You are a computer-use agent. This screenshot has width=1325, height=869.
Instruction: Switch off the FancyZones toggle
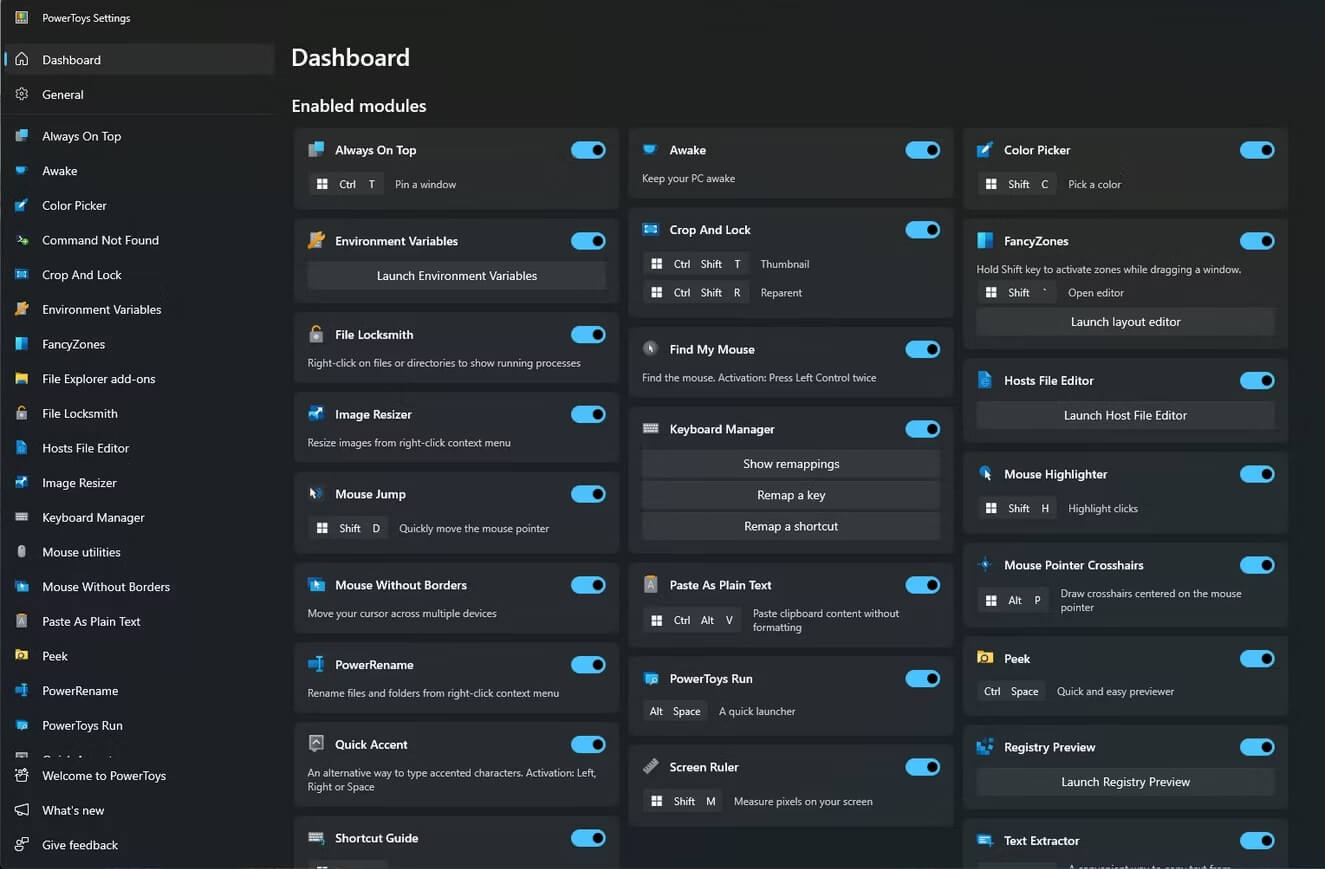pos(1257,241)
